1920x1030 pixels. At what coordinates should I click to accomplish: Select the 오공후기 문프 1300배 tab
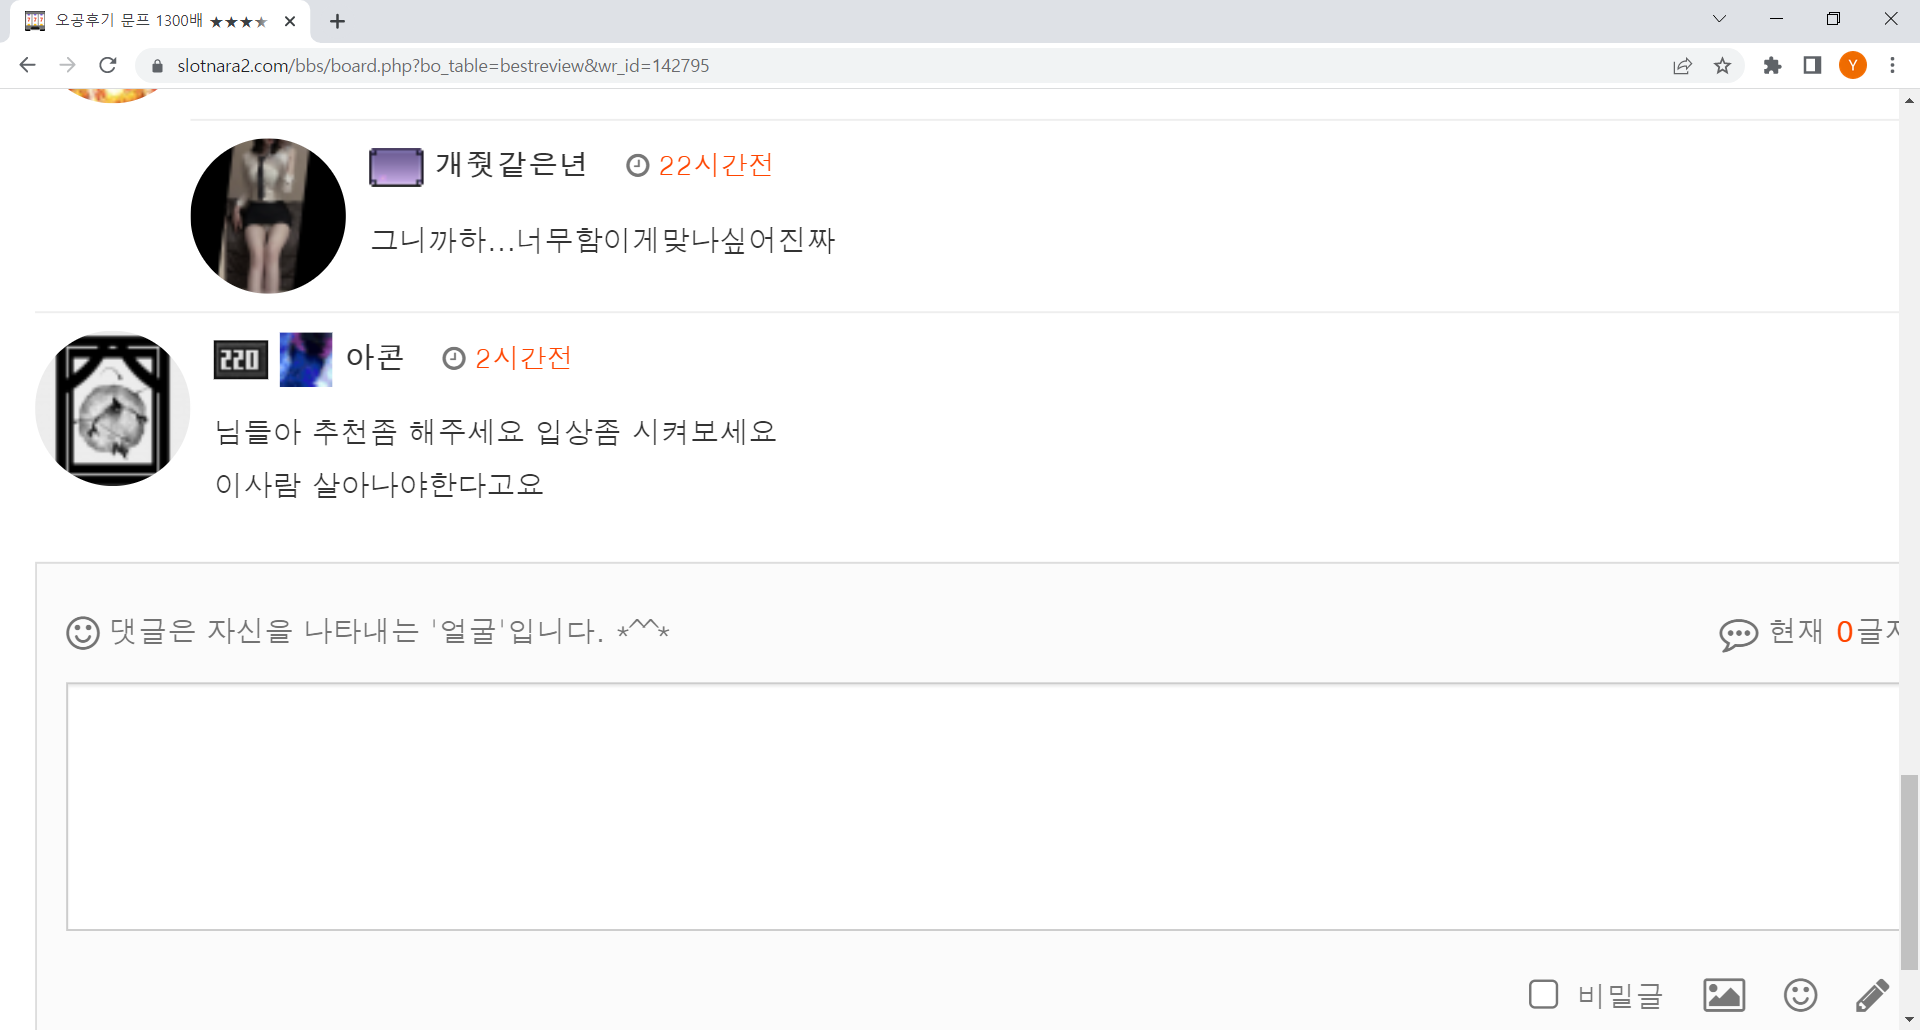point(160,21)
